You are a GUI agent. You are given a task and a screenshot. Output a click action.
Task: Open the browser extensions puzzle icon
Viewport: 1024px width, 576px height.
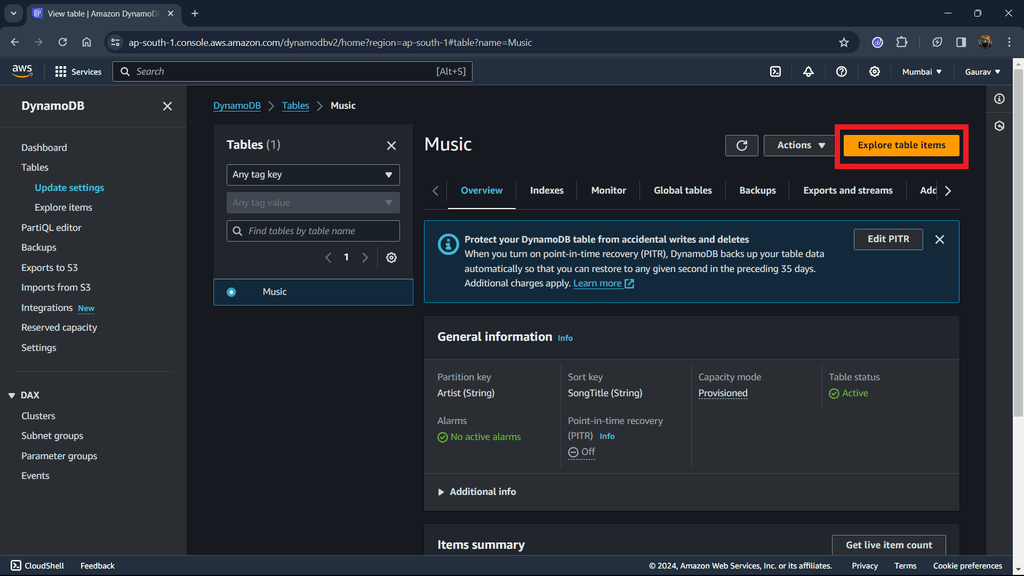(902, 42)
